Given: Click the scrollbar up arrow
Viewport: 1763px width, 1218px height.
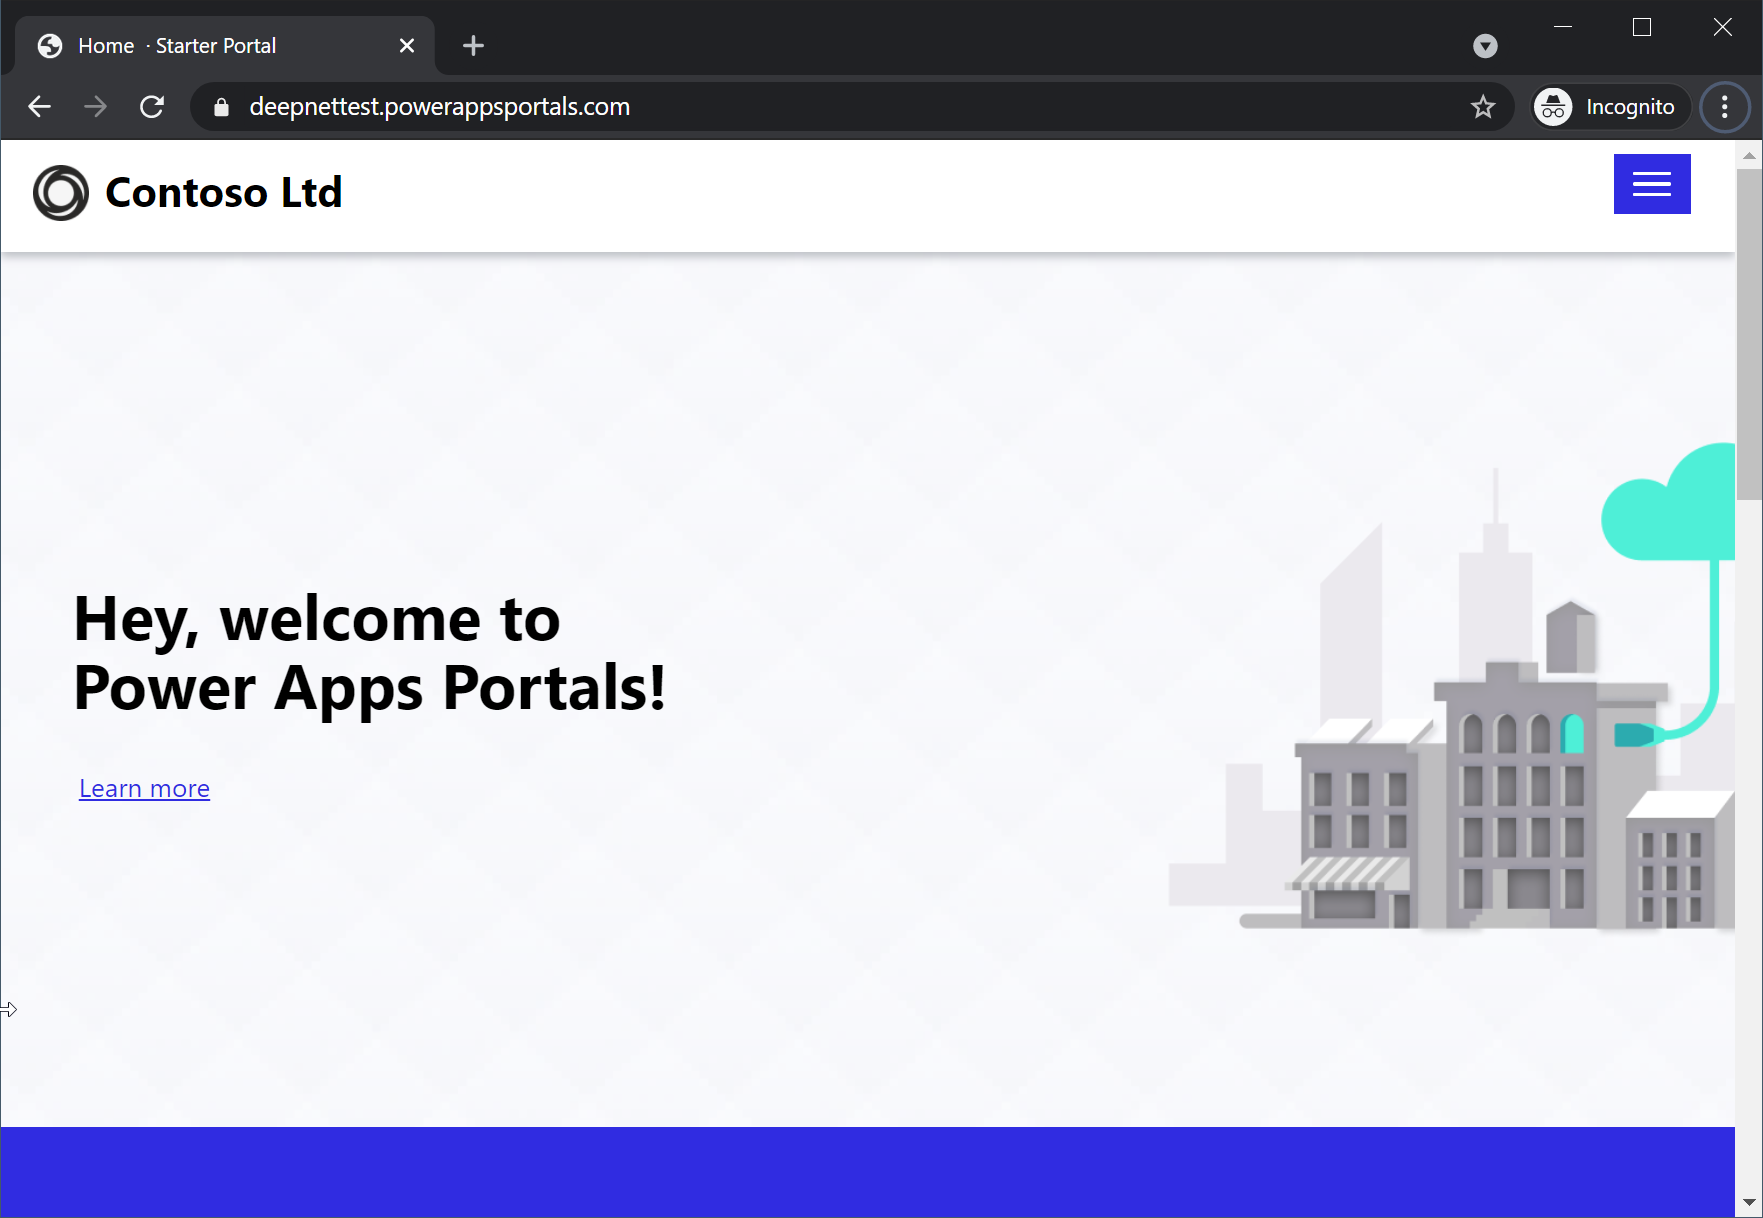Looking at the screenshot, I should point(1749,155).
